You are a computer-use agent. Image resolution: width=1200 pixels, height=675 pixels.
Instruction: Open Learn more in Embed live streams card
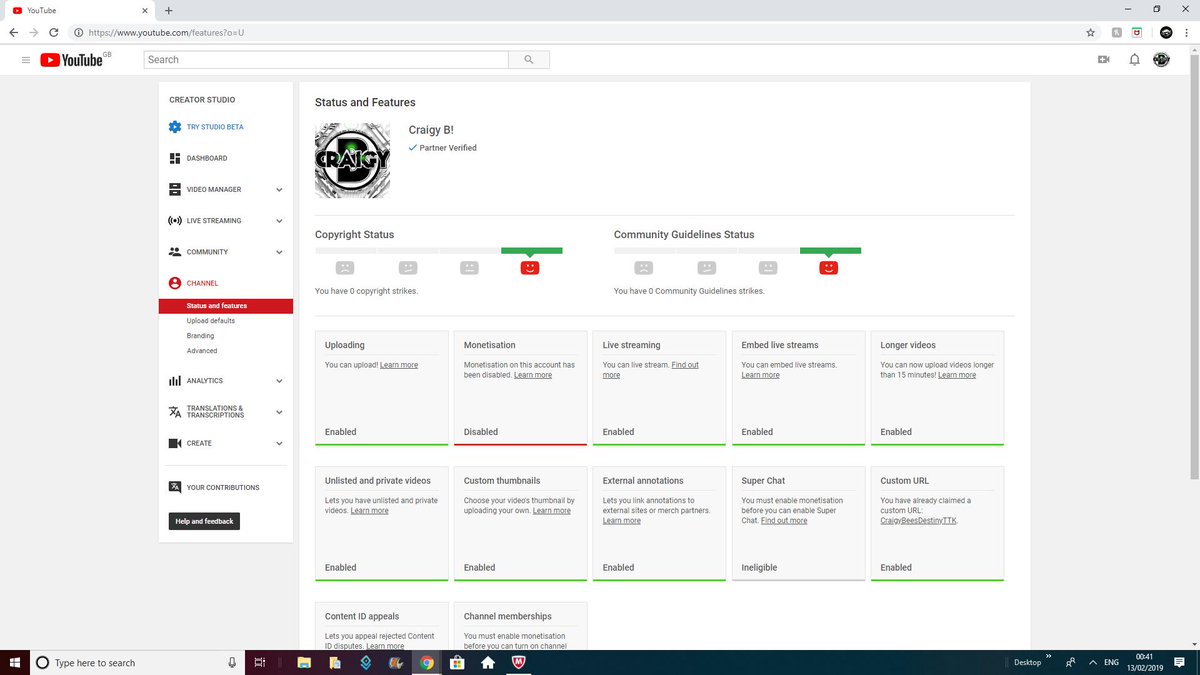(760, 375)
